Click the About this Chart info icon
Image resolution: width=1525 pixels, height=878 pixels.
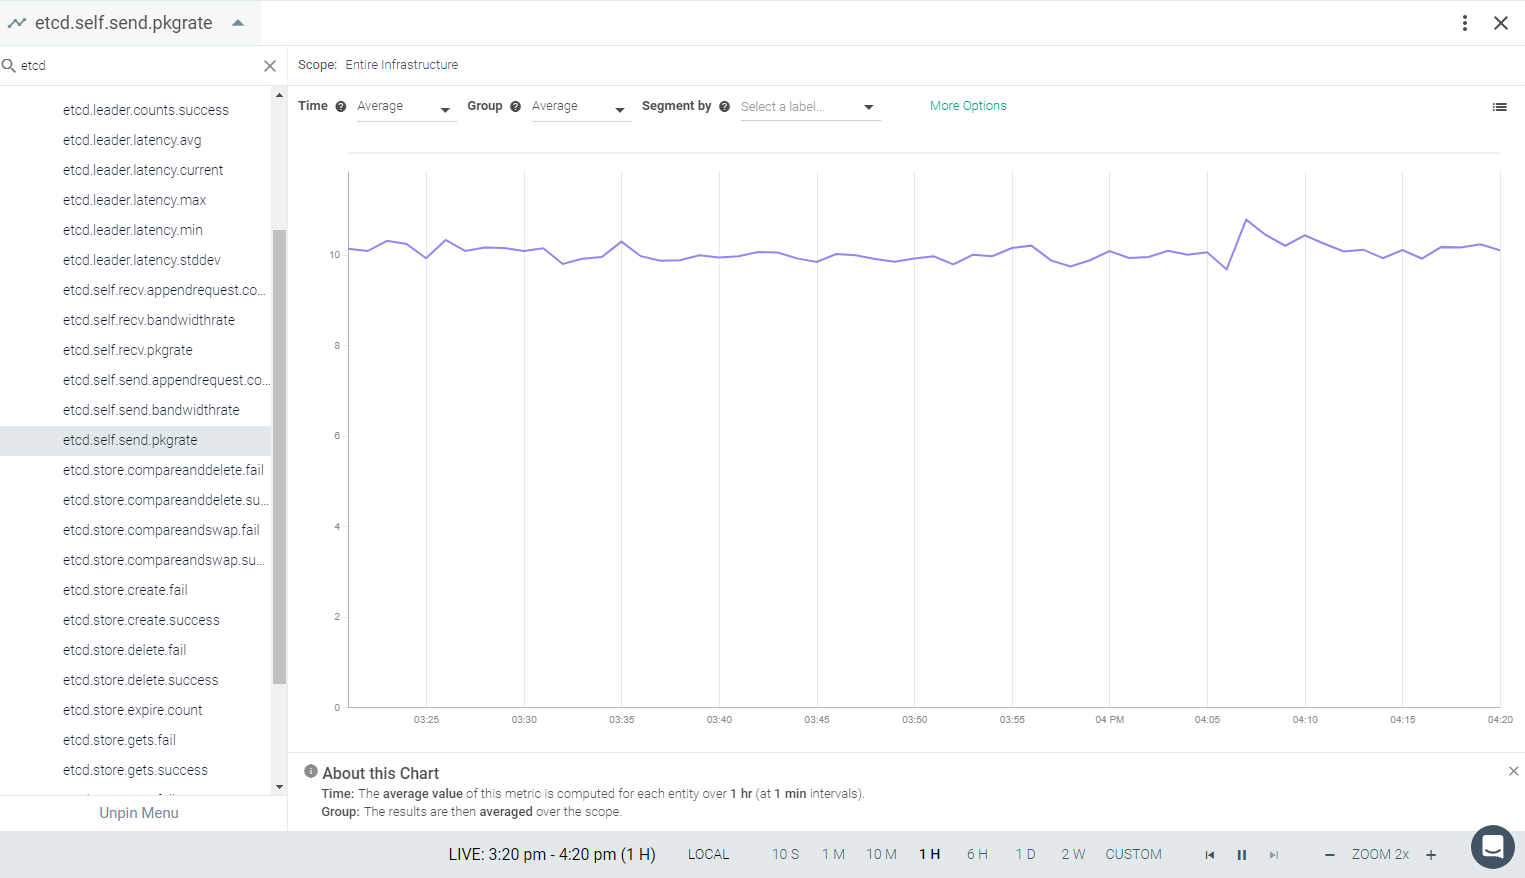[311, 771]
